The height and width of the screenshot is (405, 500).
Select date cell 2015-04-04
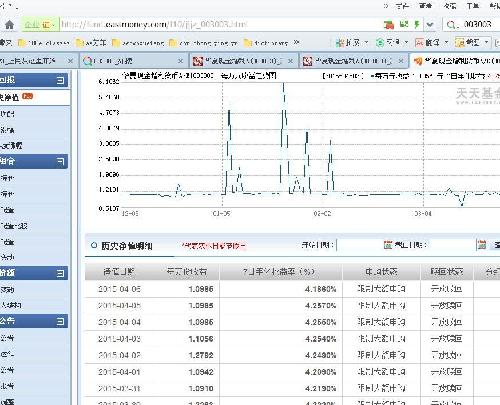pos(119,322)
